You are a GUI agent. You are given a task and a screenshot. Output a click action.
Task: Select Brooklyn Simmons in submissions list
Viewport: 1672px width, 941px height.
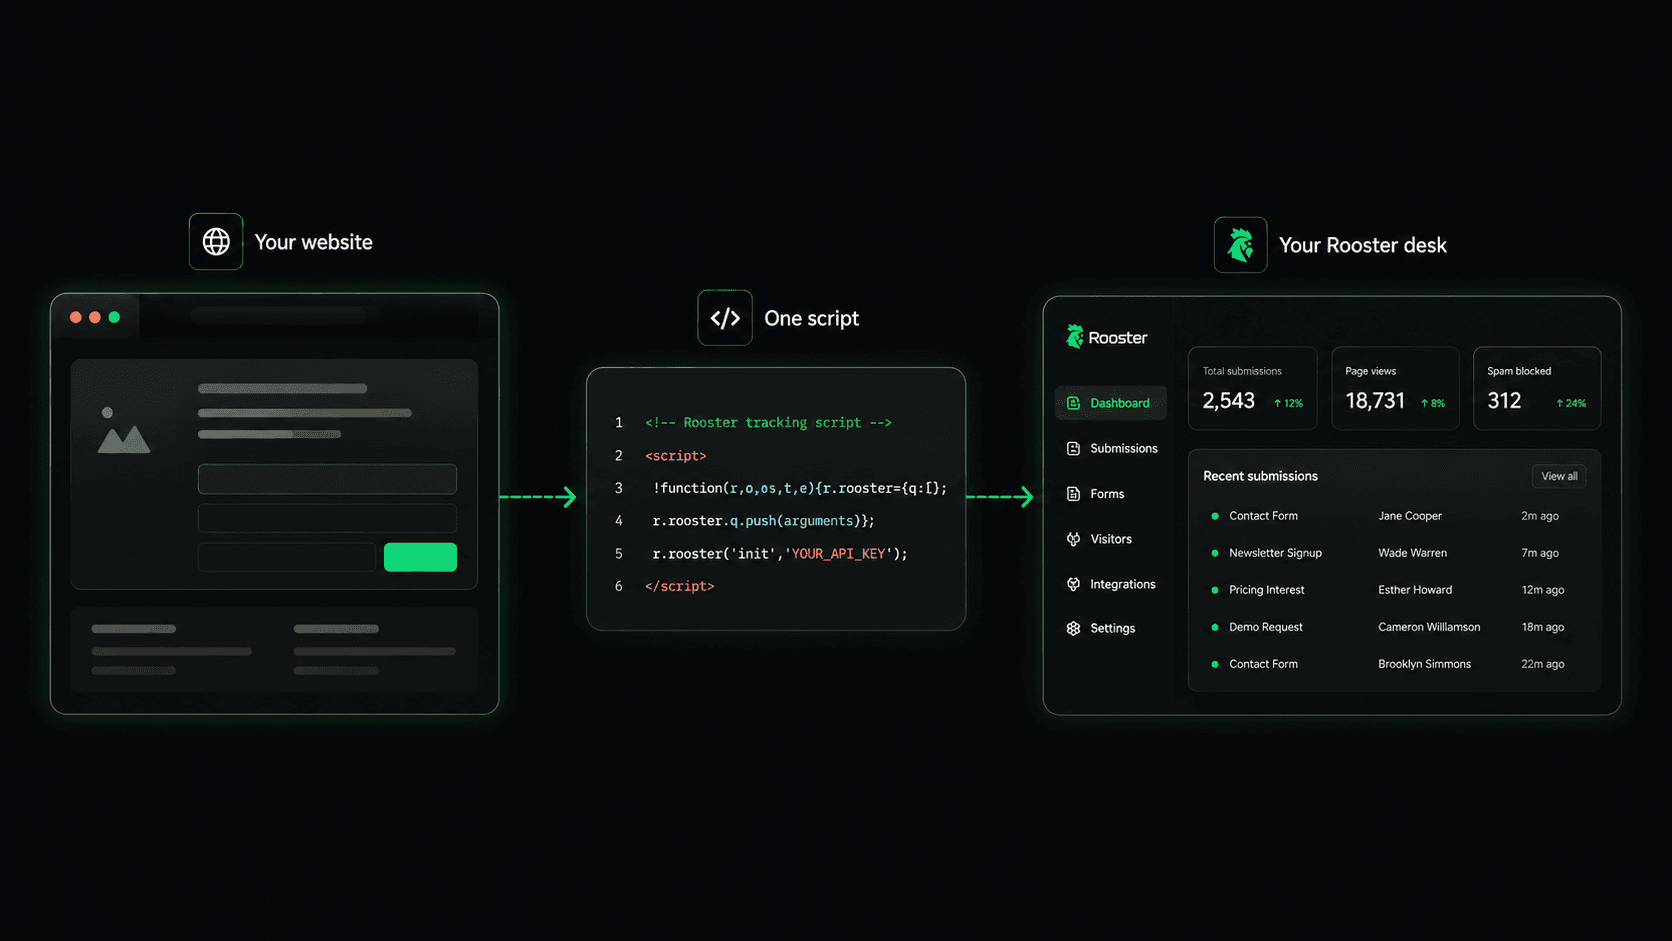(x=1424, y=664)
